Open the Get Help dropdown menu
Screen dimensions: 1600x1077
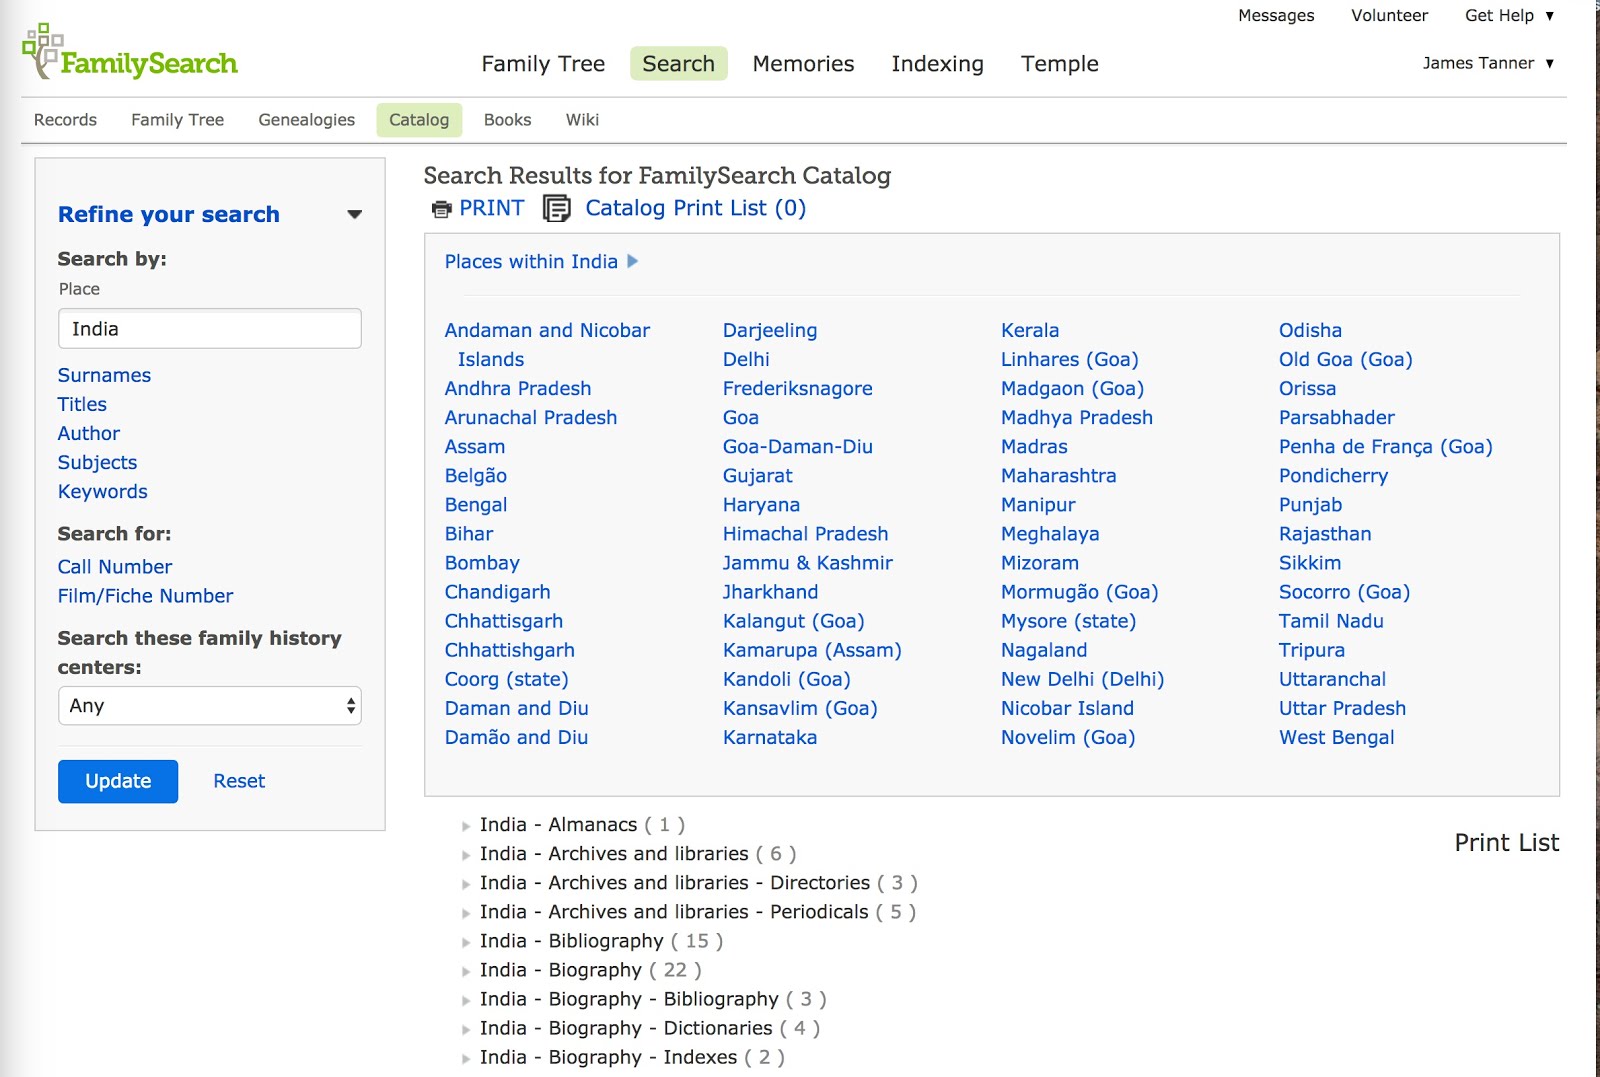click(1509, 15)
